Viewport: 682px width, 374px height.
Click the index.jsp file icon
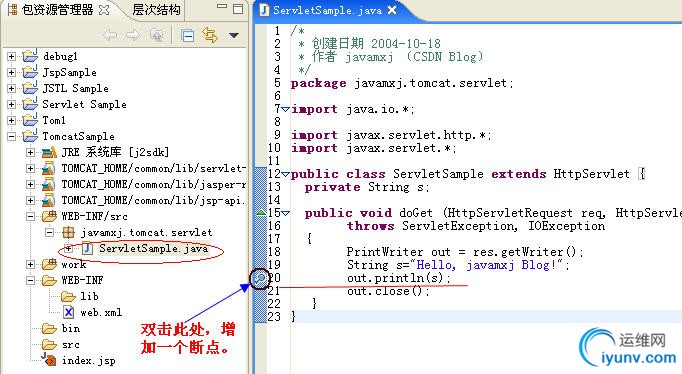point(49,359)
